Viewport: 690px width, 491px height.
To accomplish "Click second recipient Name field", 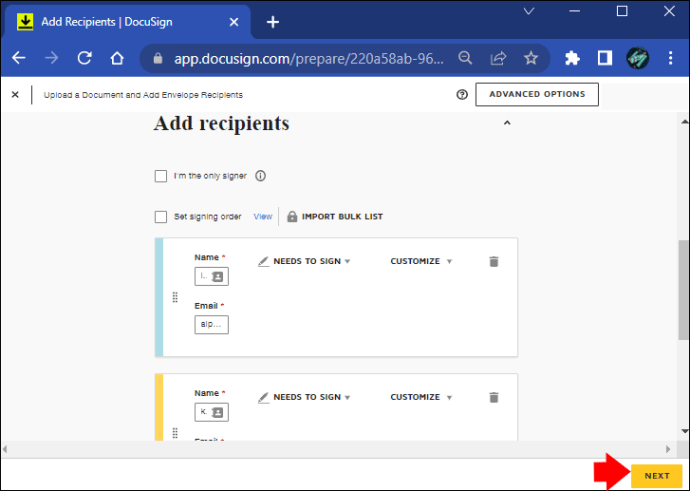I will [x=212, y=412].
